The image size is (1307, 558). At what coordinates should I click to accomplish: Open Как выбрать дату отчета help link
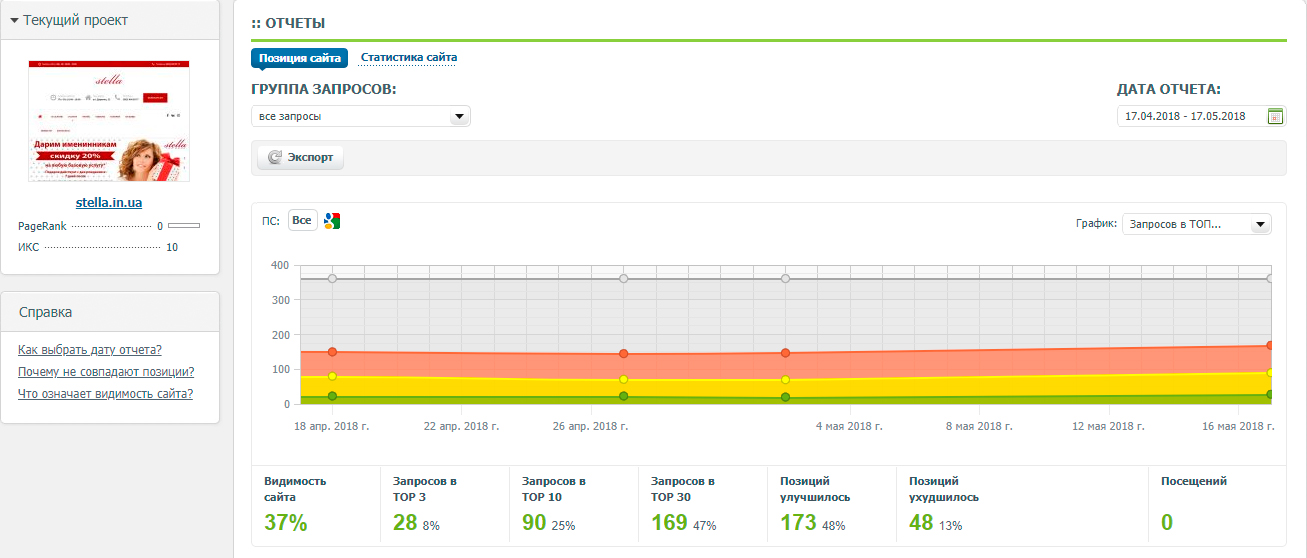point(90,350)
